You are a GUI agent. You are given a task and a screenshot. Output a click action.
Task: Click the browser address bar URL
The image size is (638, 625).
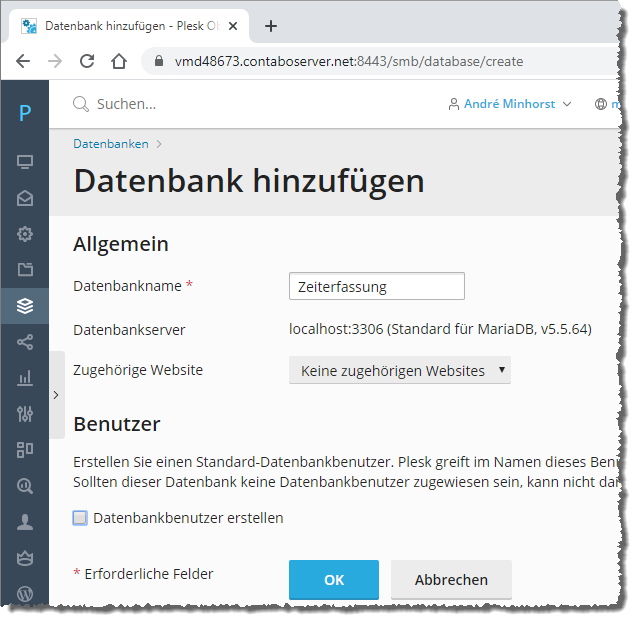[349, 61]
